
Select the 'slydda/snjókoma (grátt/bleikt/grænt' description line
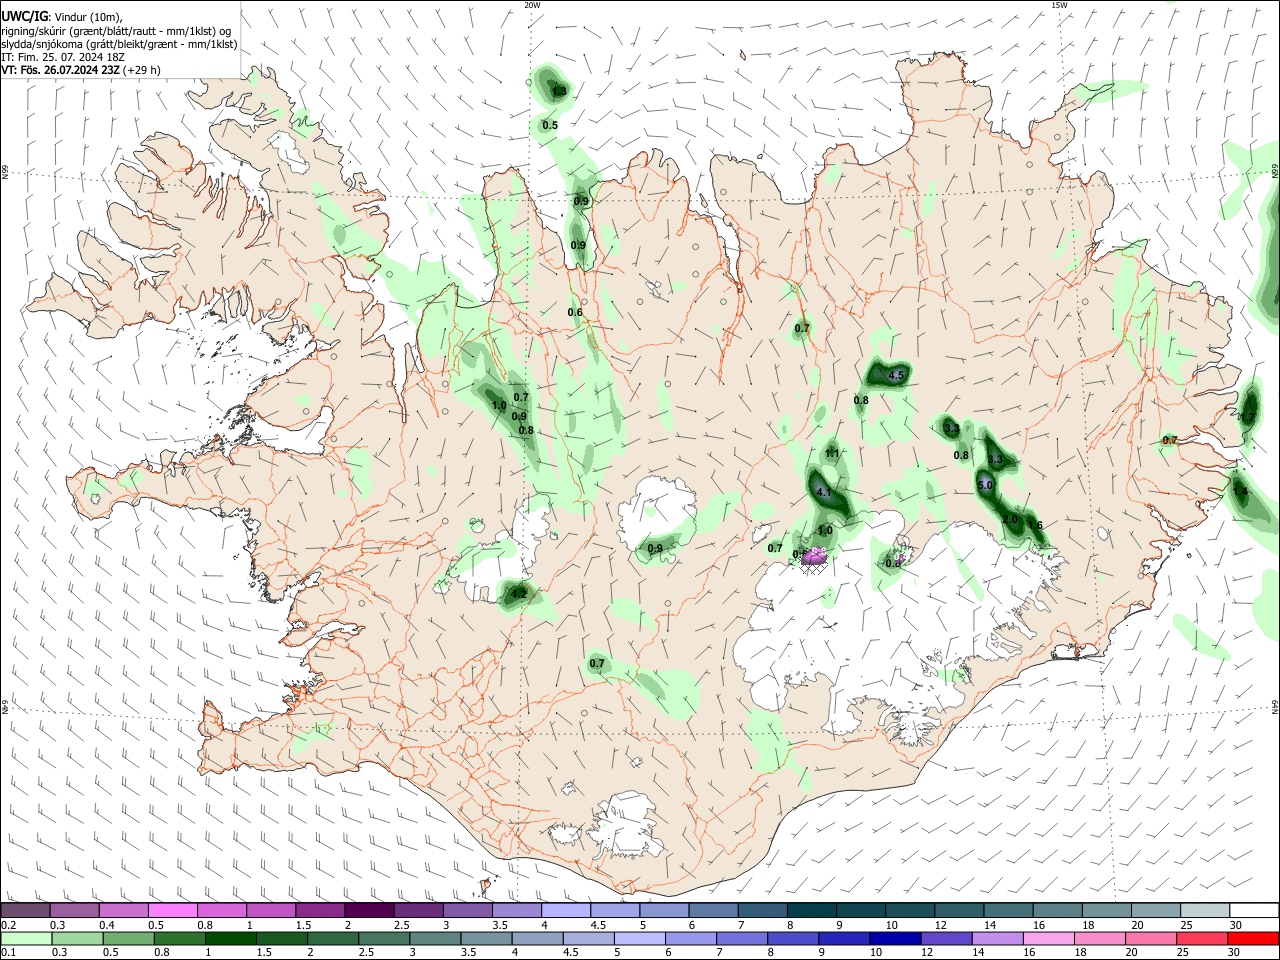click(x=119, y=44)
